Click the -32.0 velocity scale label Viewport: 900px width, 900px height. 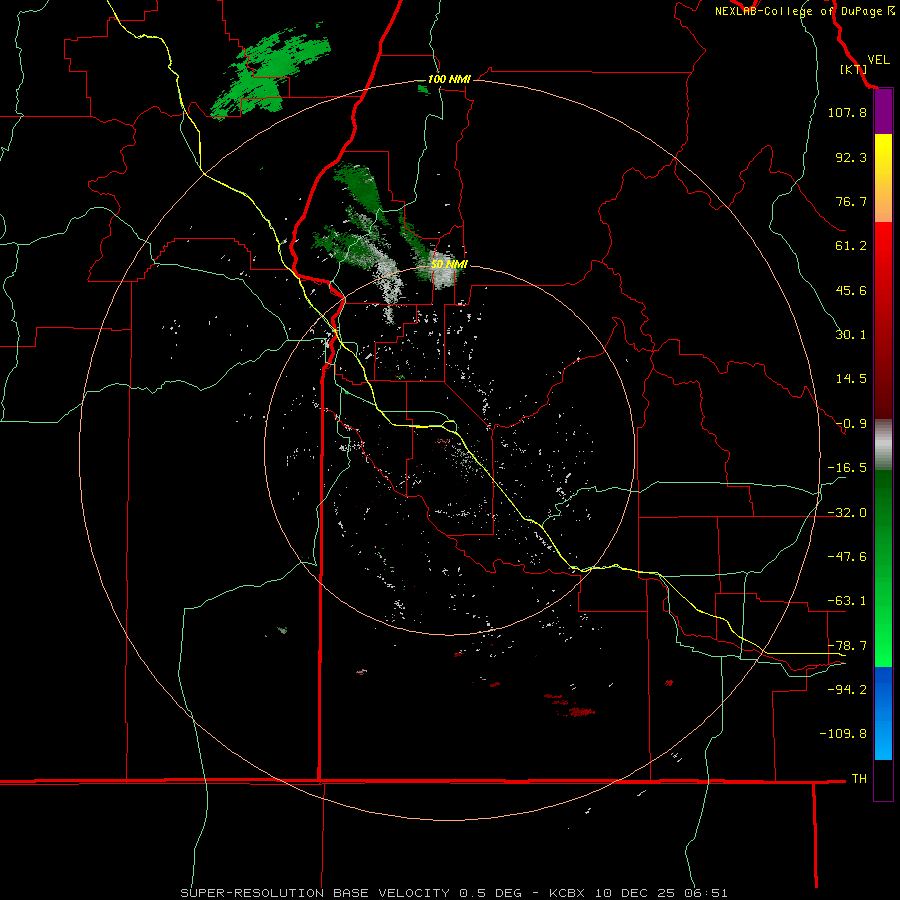tap(847, 513)
